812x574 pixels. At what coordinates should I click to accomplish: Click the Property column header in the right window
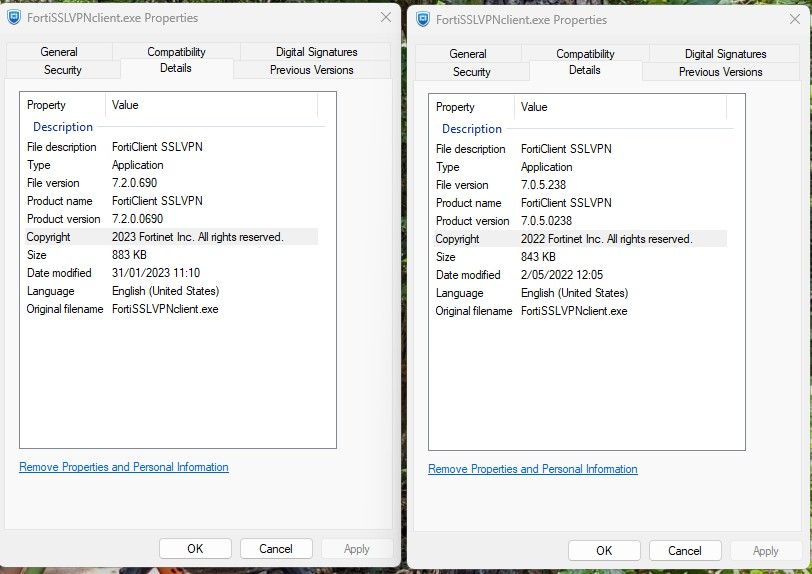tap(472, 107)
